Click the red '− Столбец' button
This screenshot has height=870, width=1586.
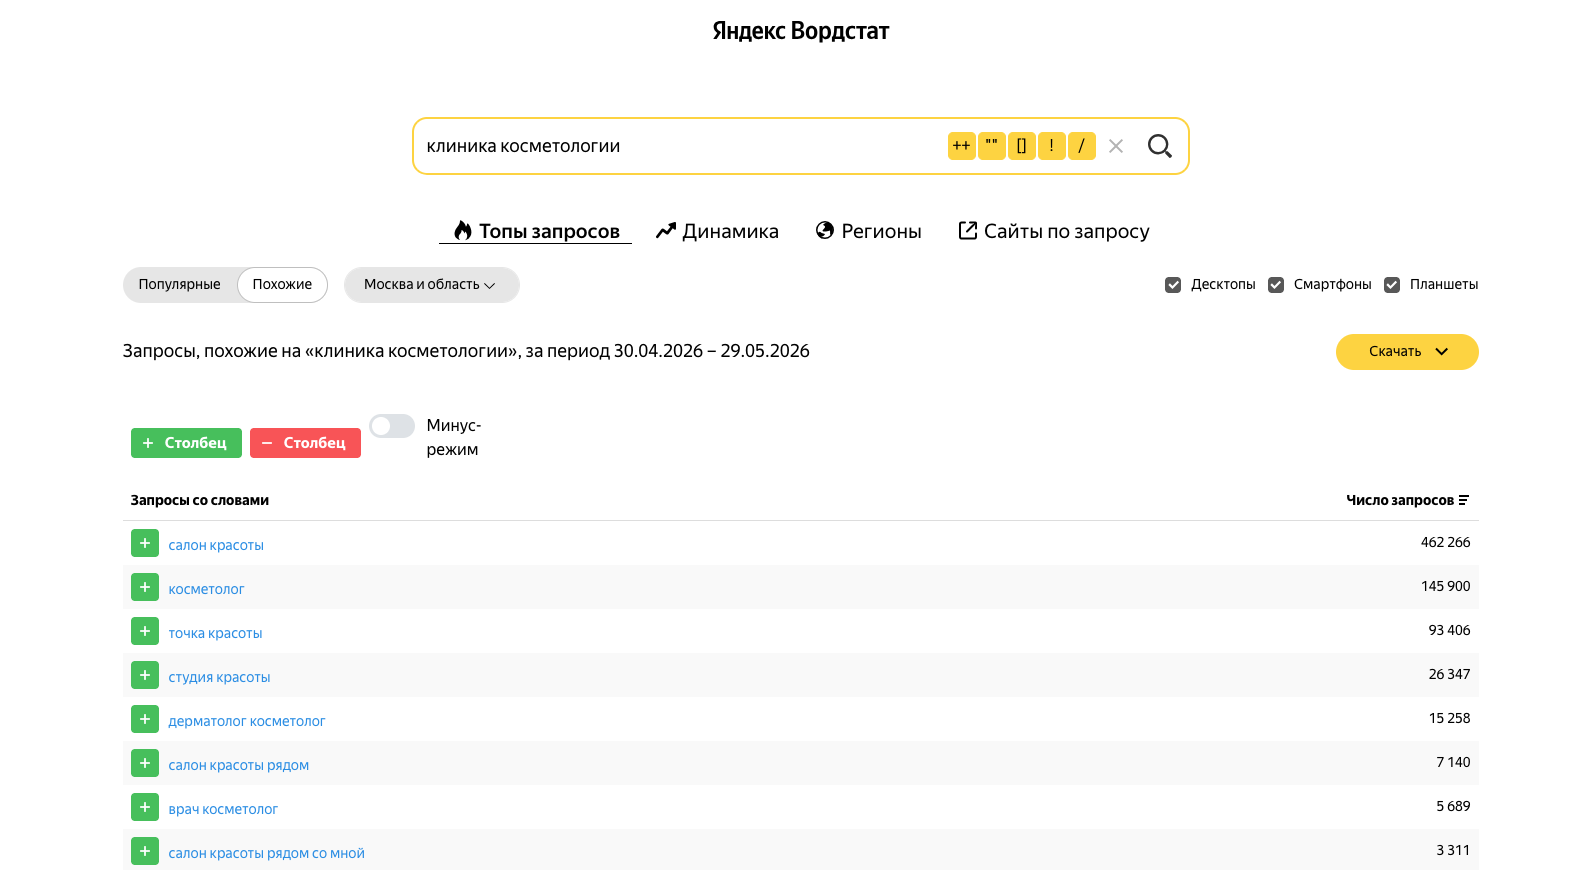tap(305, 443)
